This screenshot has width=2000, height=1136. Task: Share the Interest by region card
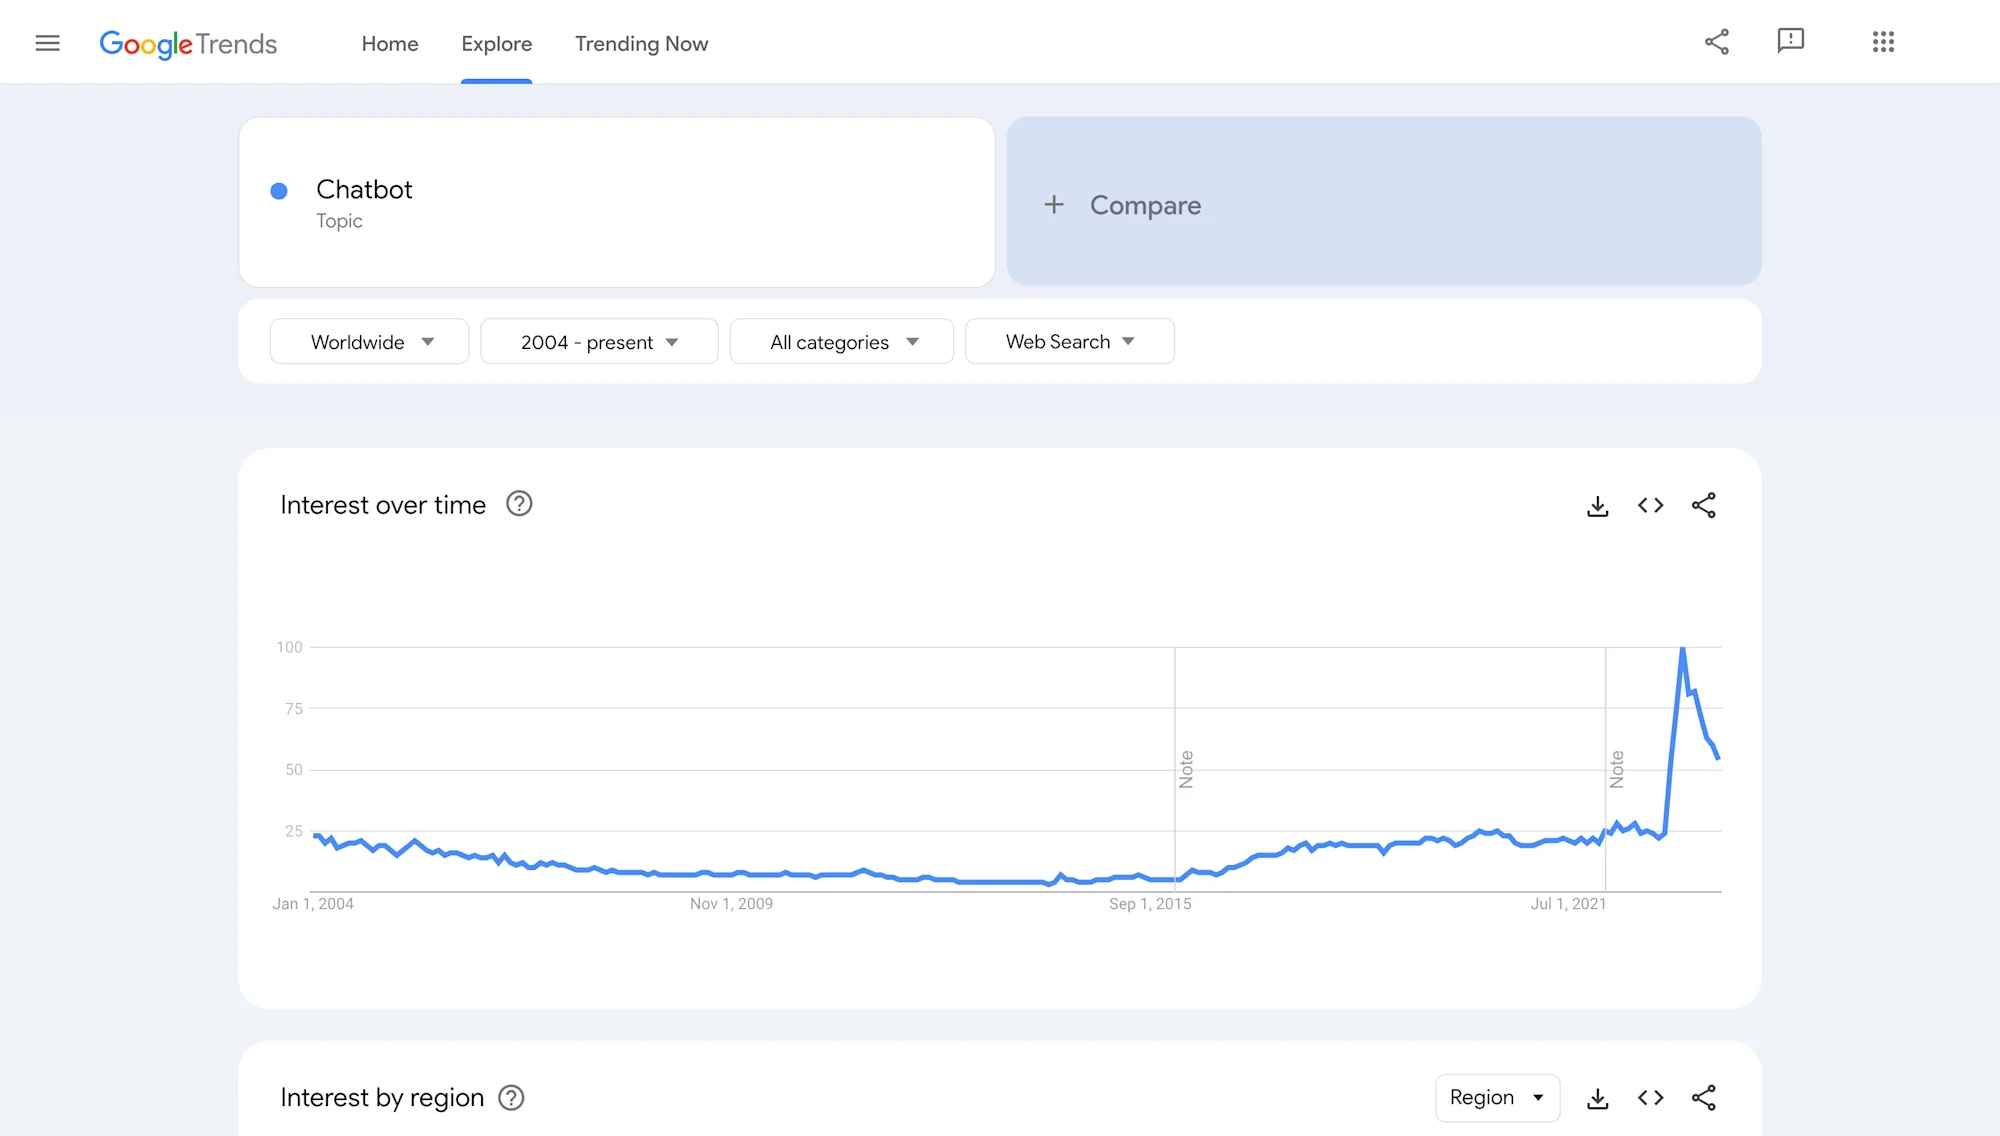[1703, 1098]
